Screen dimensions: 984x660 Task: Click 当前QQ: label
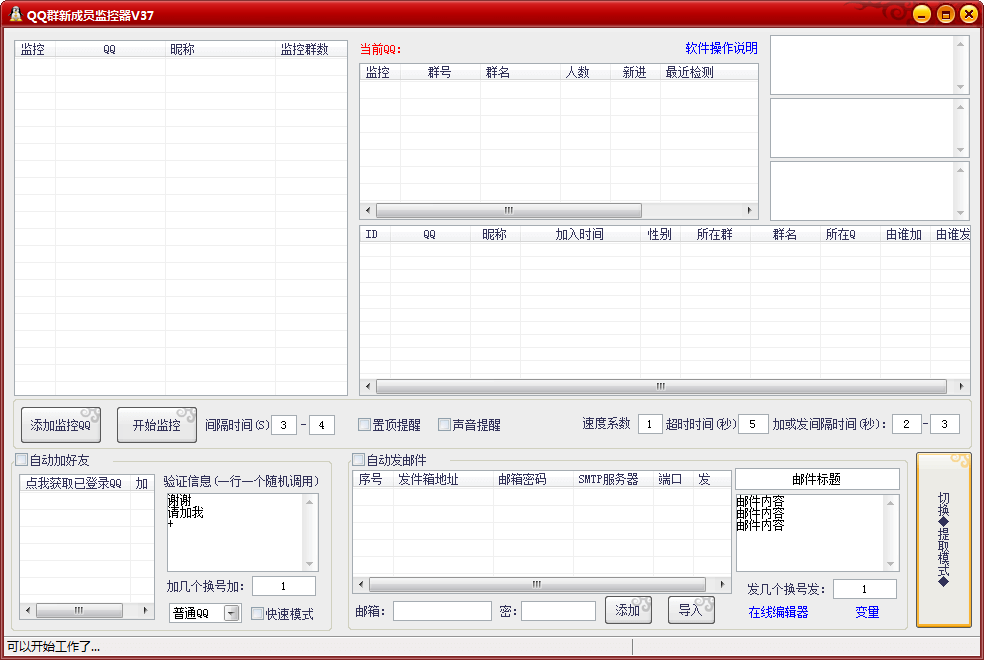coord(380,49)
